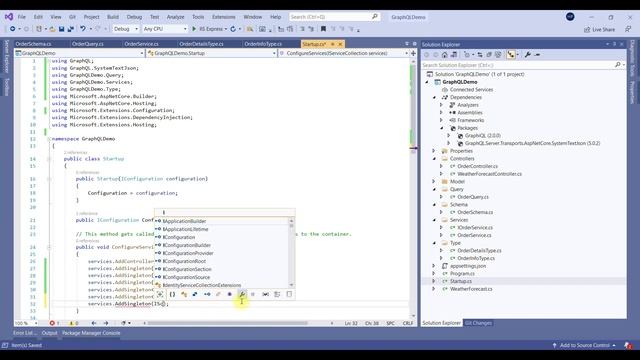Switch to the Git Changes tab

[478, 323]
